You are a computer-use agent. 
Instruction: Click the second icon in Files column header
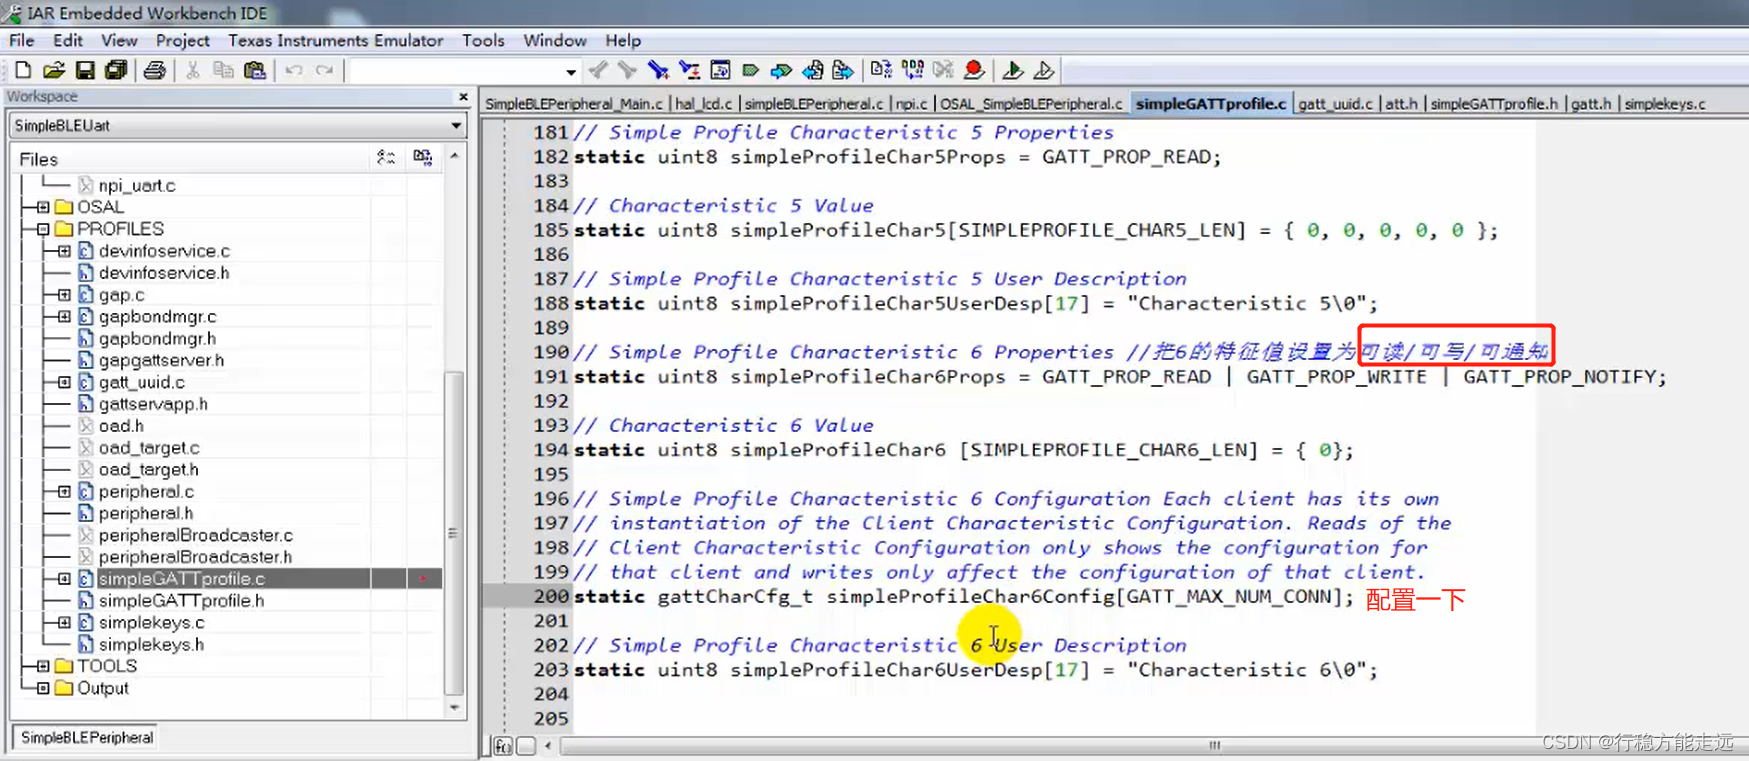[x=423, y=158]
